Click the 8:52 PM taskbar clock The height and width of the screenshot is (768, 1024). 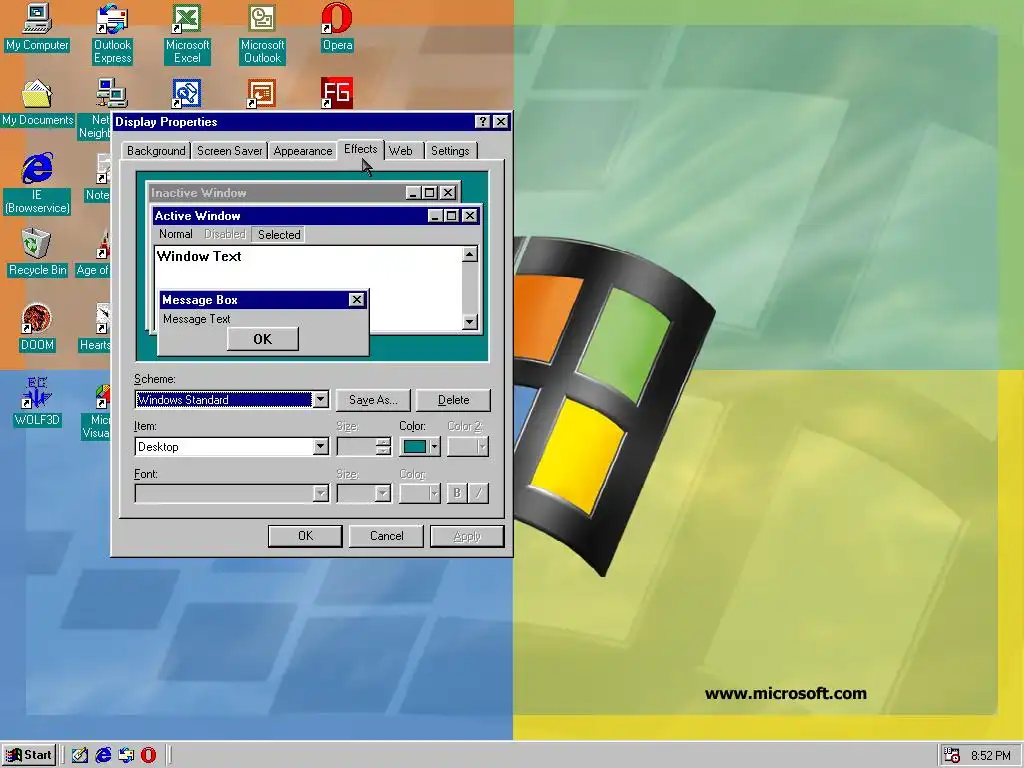click(991, 756)
